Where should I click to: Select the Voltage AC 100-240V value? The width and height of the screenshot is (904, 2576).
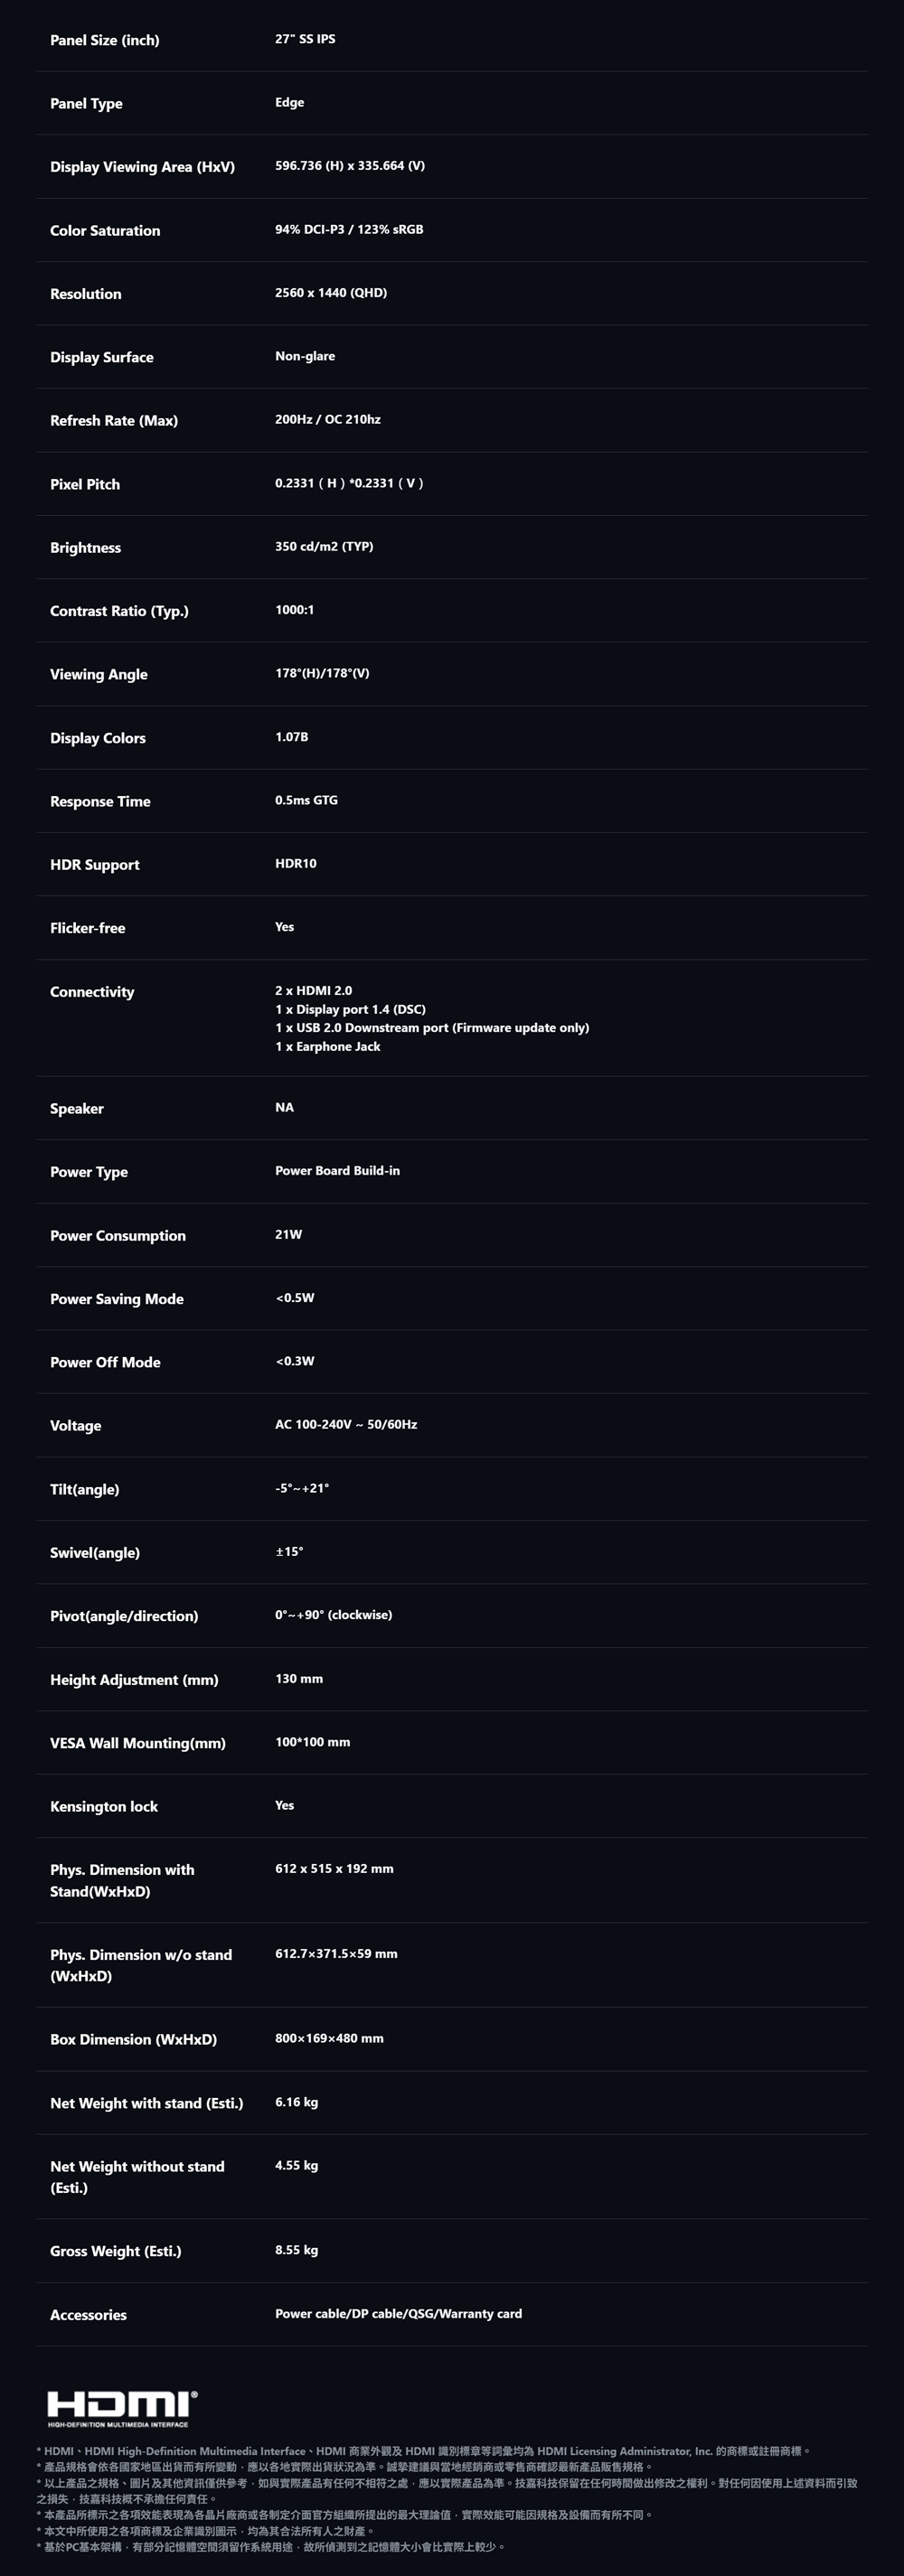[346, 1425]
